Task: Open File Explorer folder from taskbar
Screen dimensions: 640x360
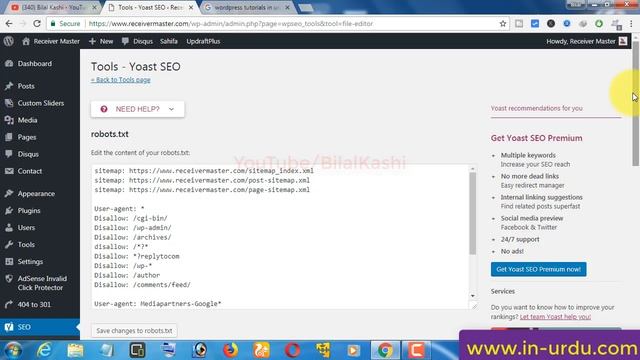Action: 76,350
